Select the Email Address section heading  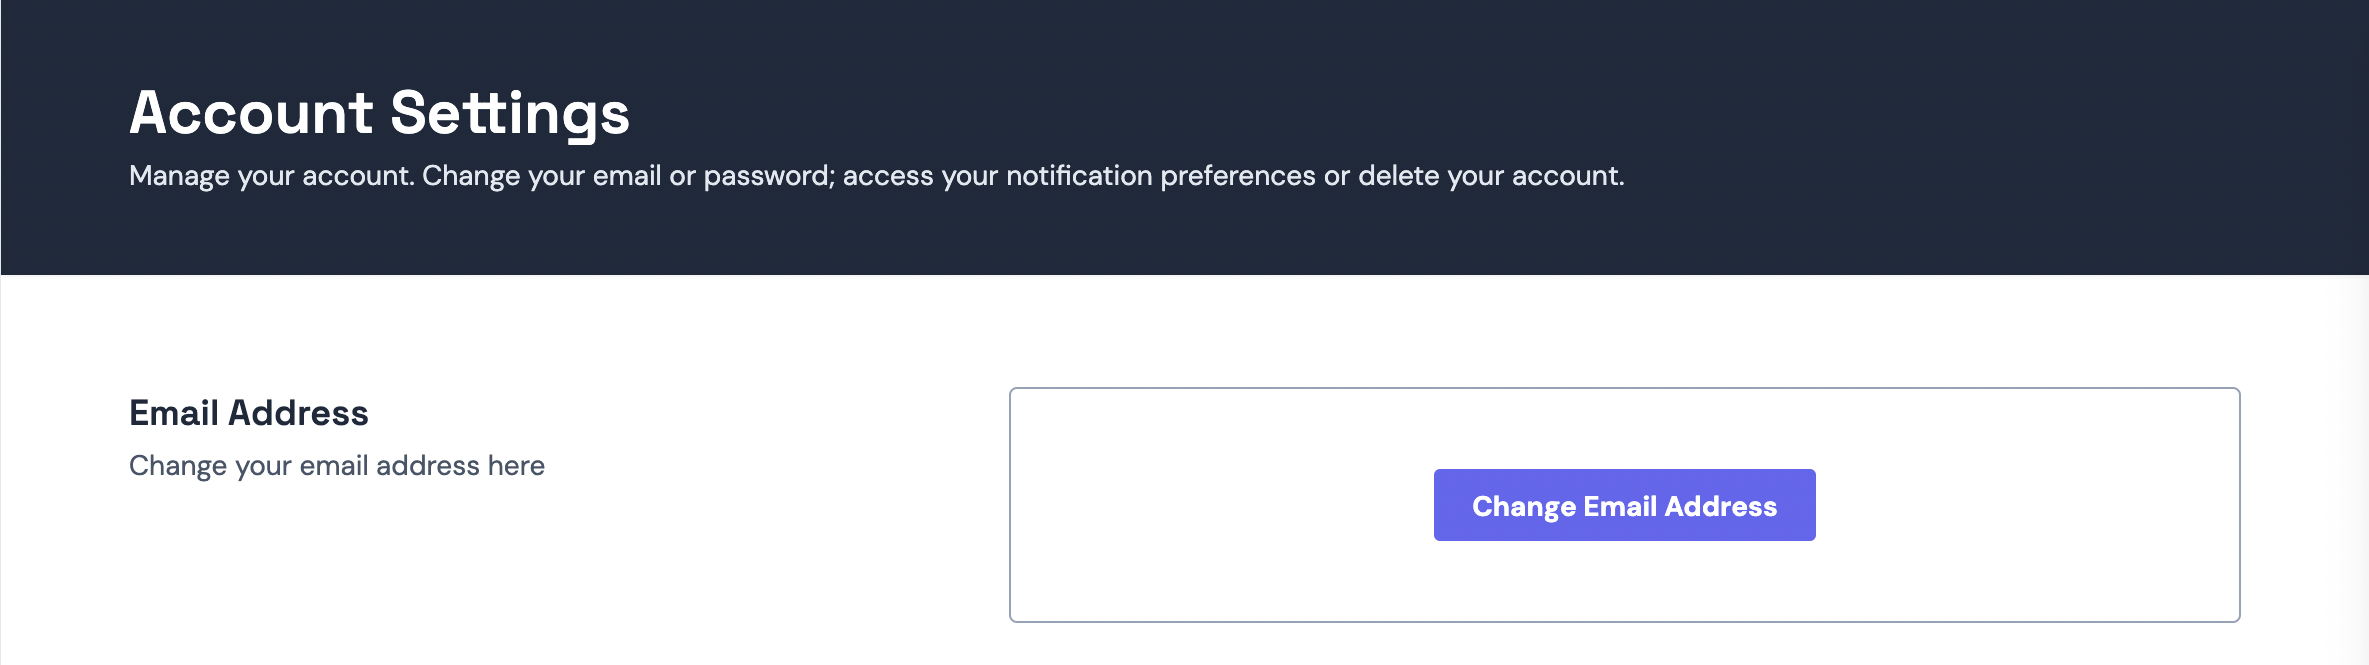[x=248, y=413]
